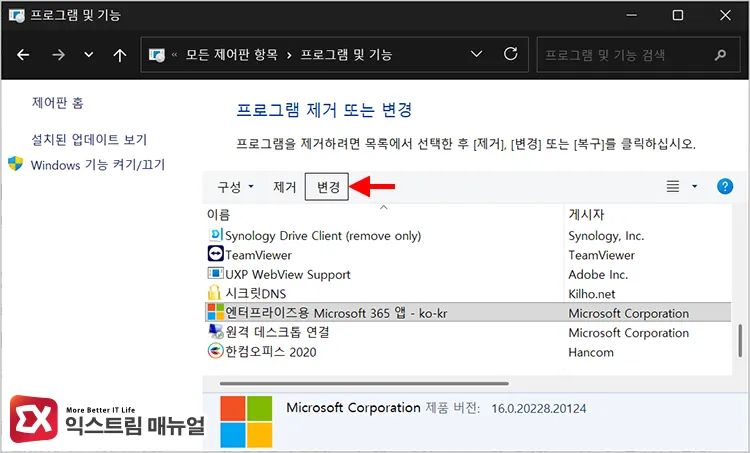This screenshot has width=750, height=453.
Task: Click Hancom publisher cell
Action: click(591, 353)
